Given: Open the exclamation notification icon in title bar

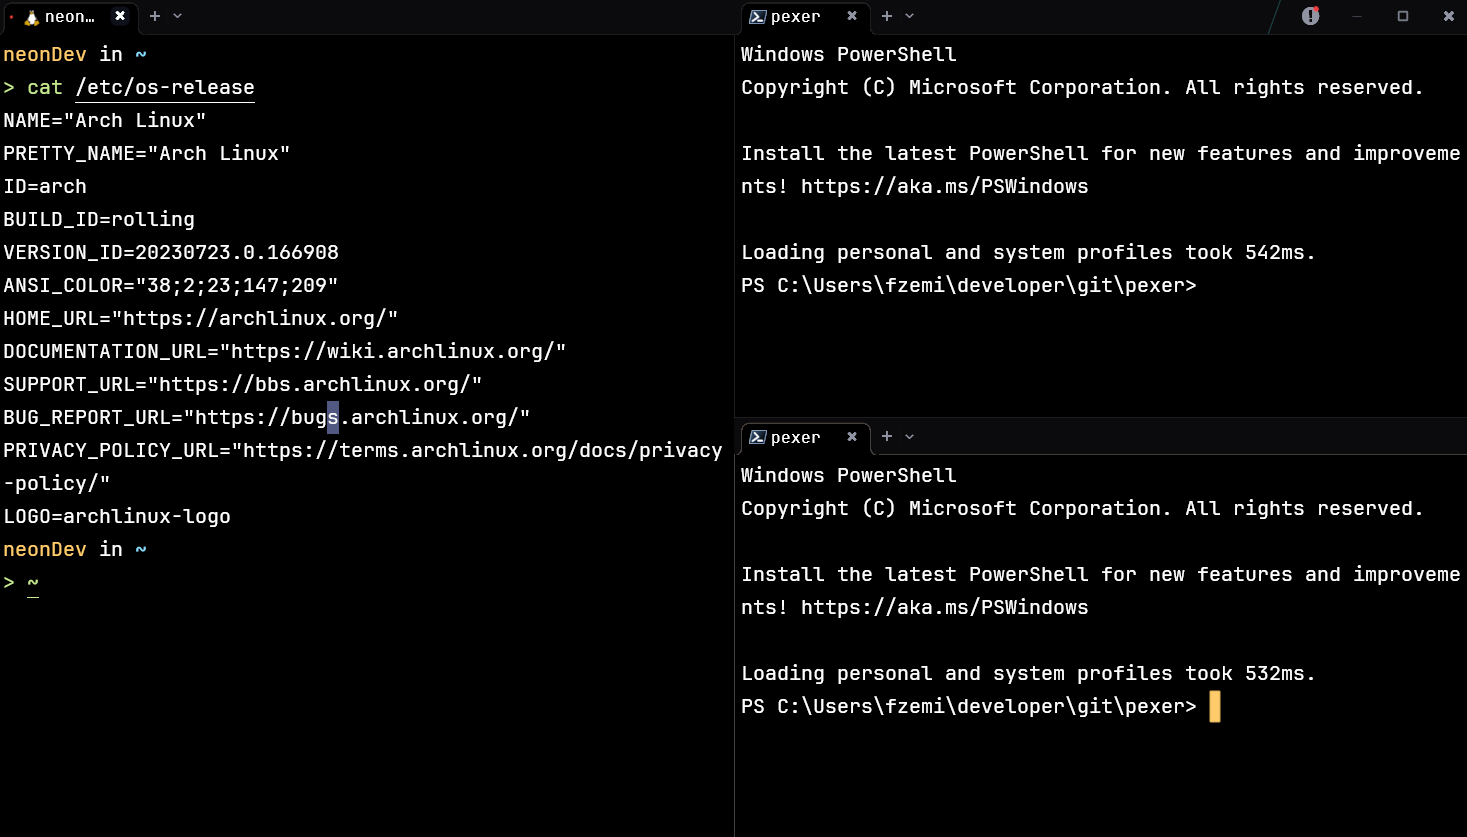Looking at the screenshot, I should pyautogui.click(x=1310, y=16).
